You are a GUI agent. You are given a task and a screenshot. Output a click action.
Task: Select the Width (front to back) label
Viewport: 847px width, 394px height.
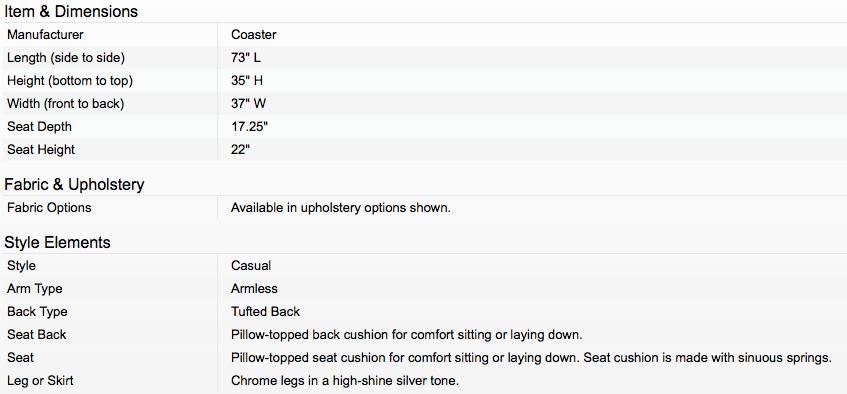coord(65,104)
